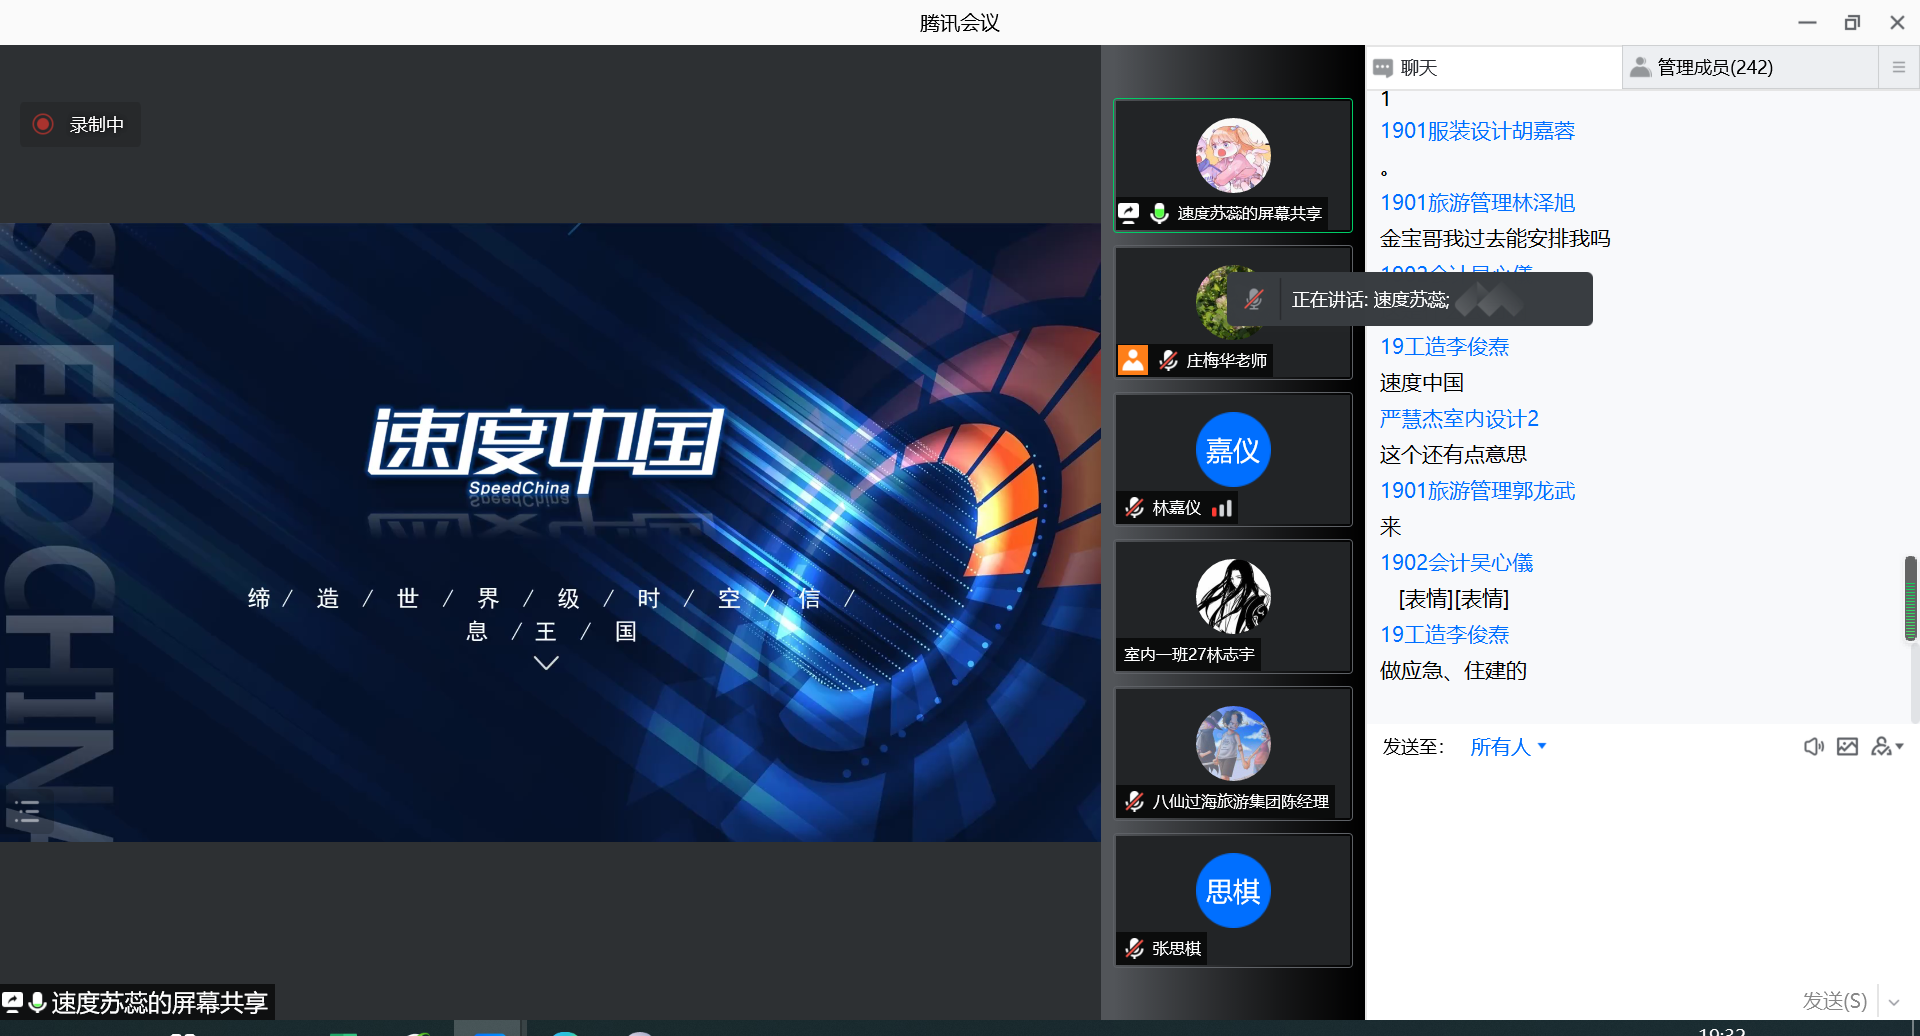This screenshot has width=1920, height=1036.
Task: Click the screen share icon in 速度苏蕊 tile
Action: point(1129,213)
